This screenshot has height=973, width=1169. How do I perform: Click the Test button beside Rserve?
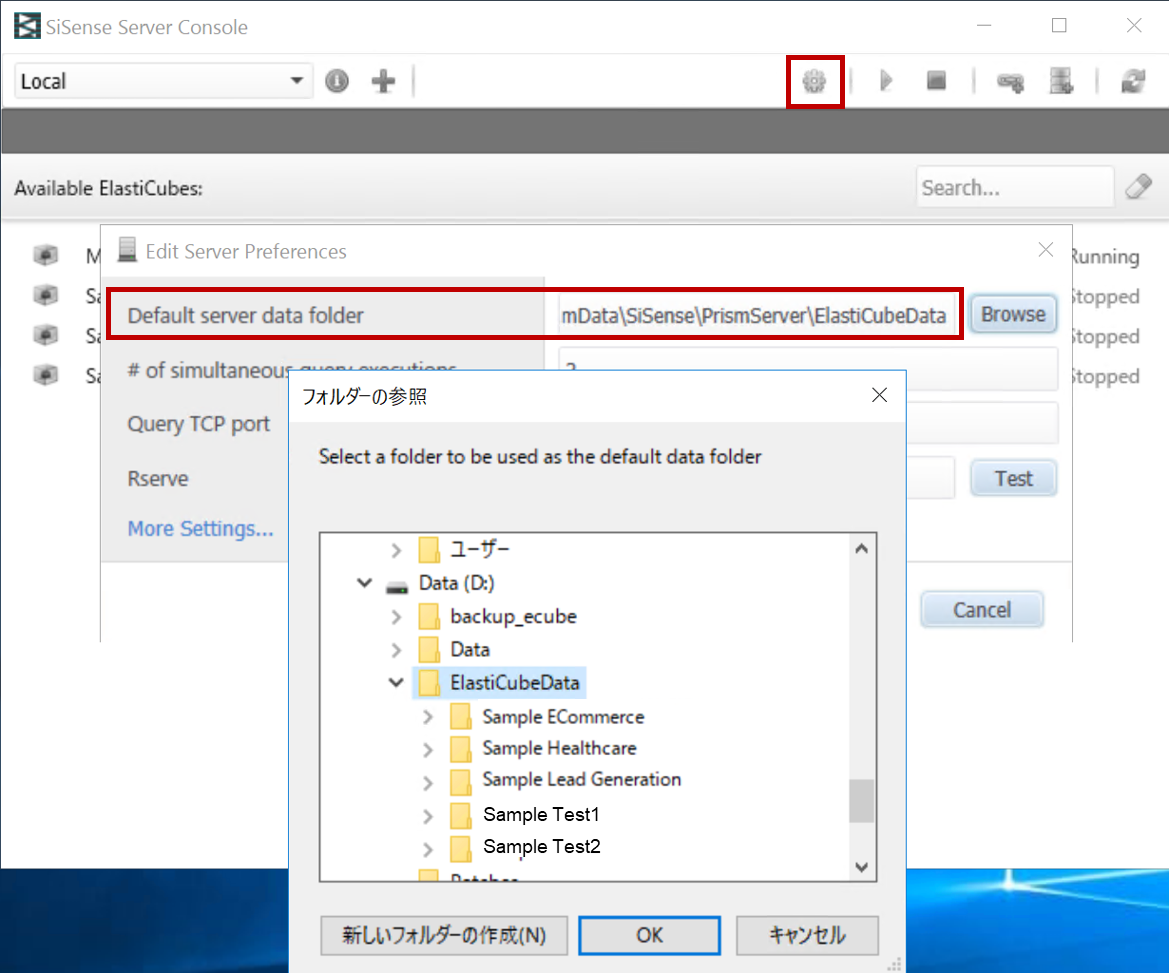tap(1012, 478)
